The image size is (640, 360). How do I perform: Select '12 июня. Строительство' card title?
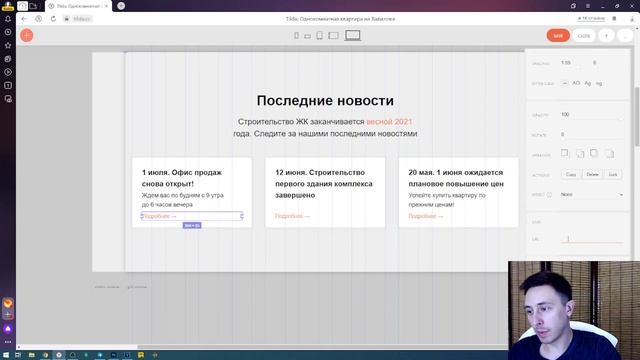tap(324, 184)
